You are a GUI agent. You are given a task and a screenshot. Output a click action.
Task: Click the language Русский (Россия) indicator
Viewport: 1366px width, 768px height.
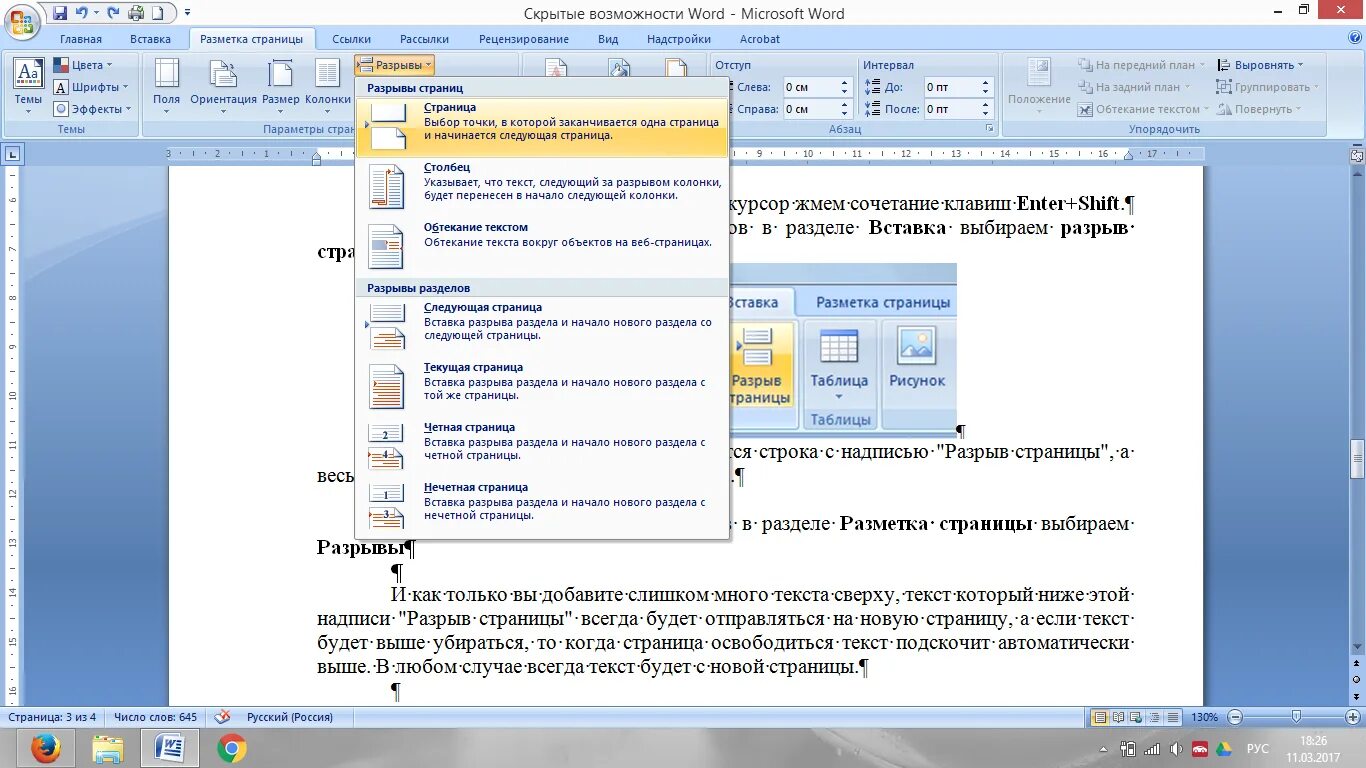point(290,717)
